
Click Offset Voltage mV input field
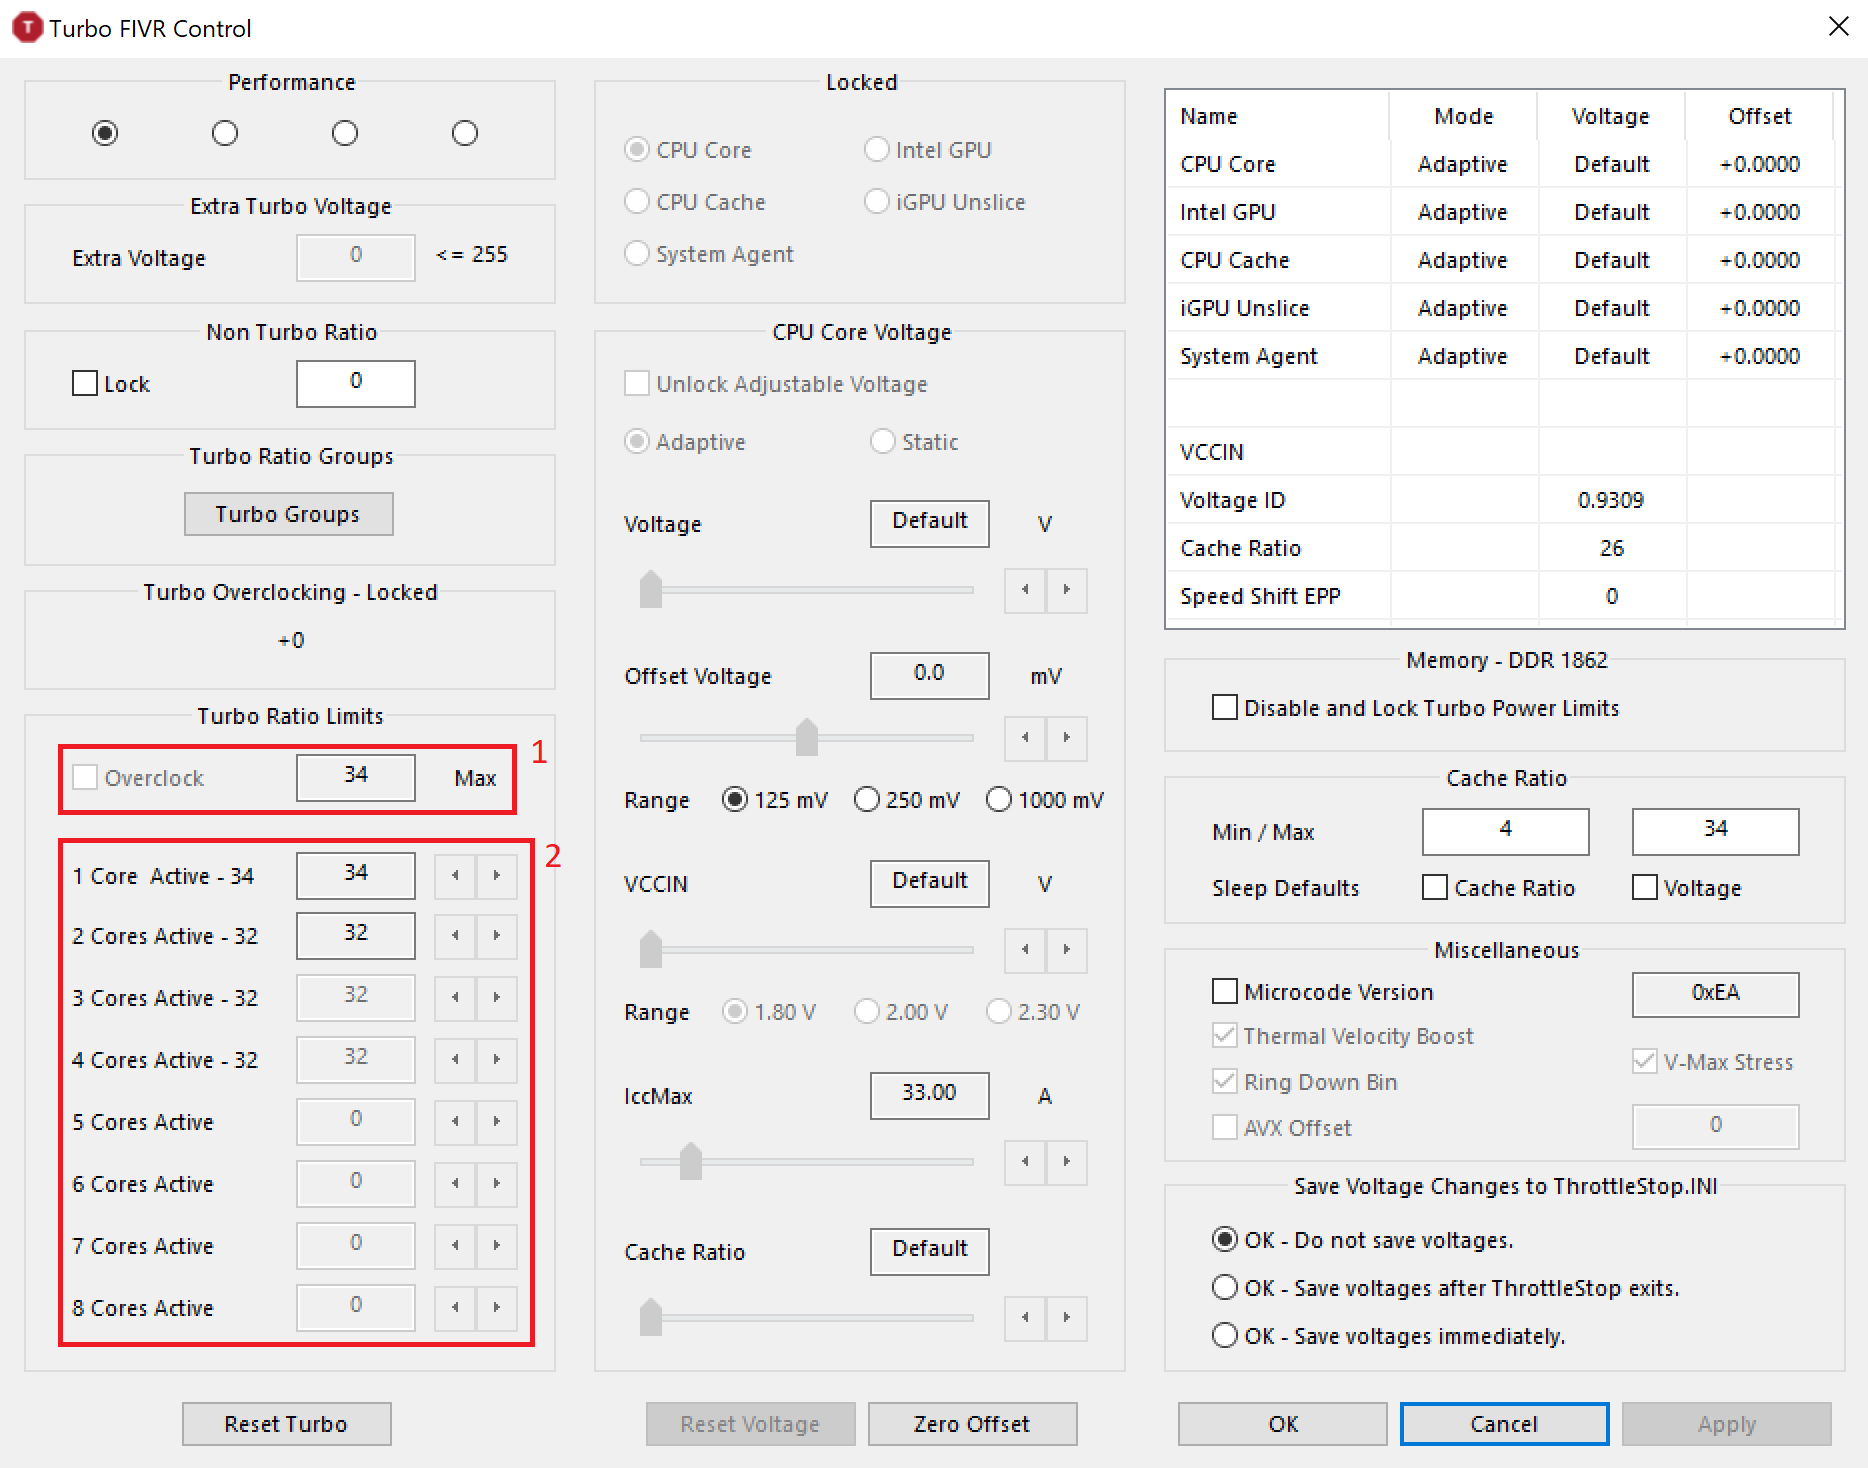coord(930,675)
